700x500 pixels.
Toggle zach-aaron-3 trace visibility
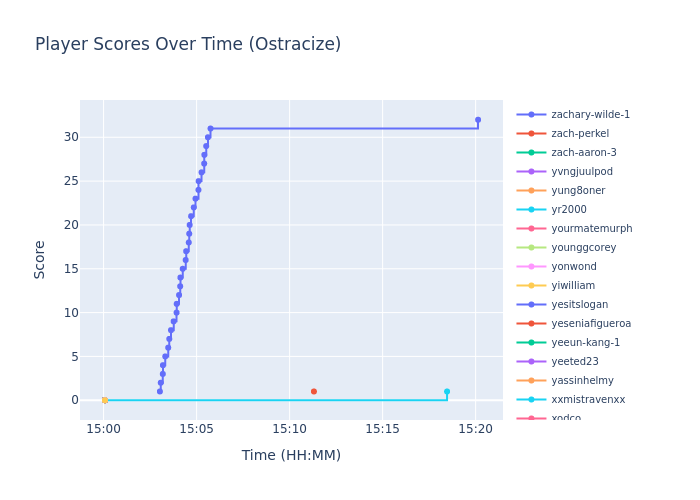click(583, 153)
